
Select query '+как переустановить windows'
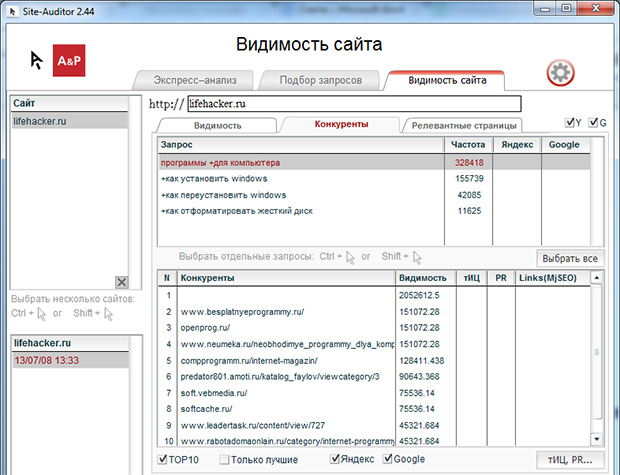pyautogui.click(x=374, y=195)
